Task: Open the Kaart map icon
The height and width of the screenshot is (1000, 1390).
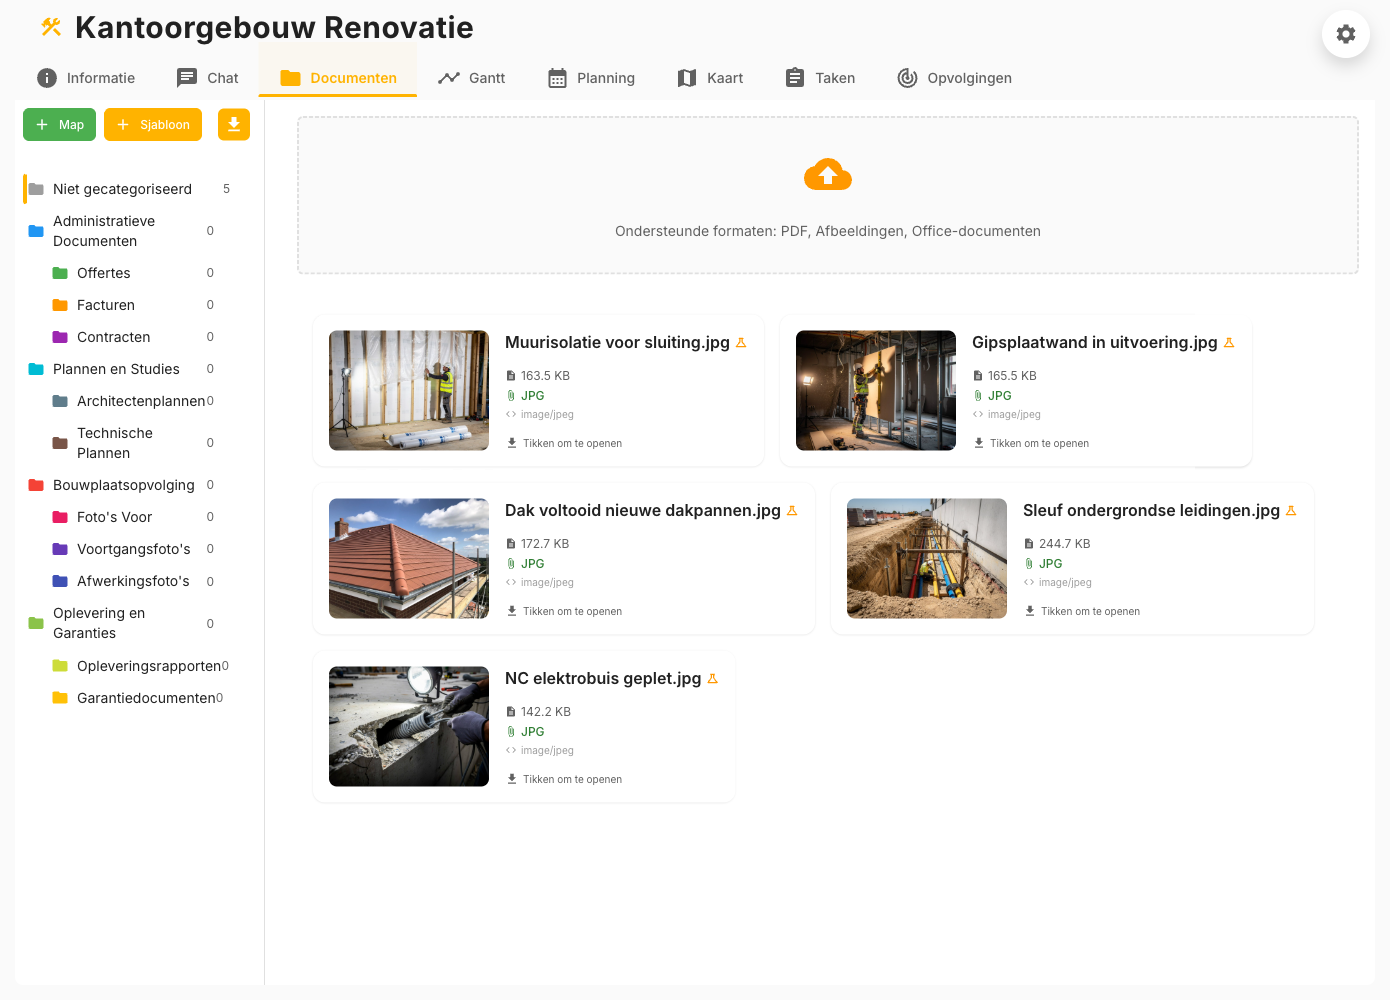Action: 686,77
